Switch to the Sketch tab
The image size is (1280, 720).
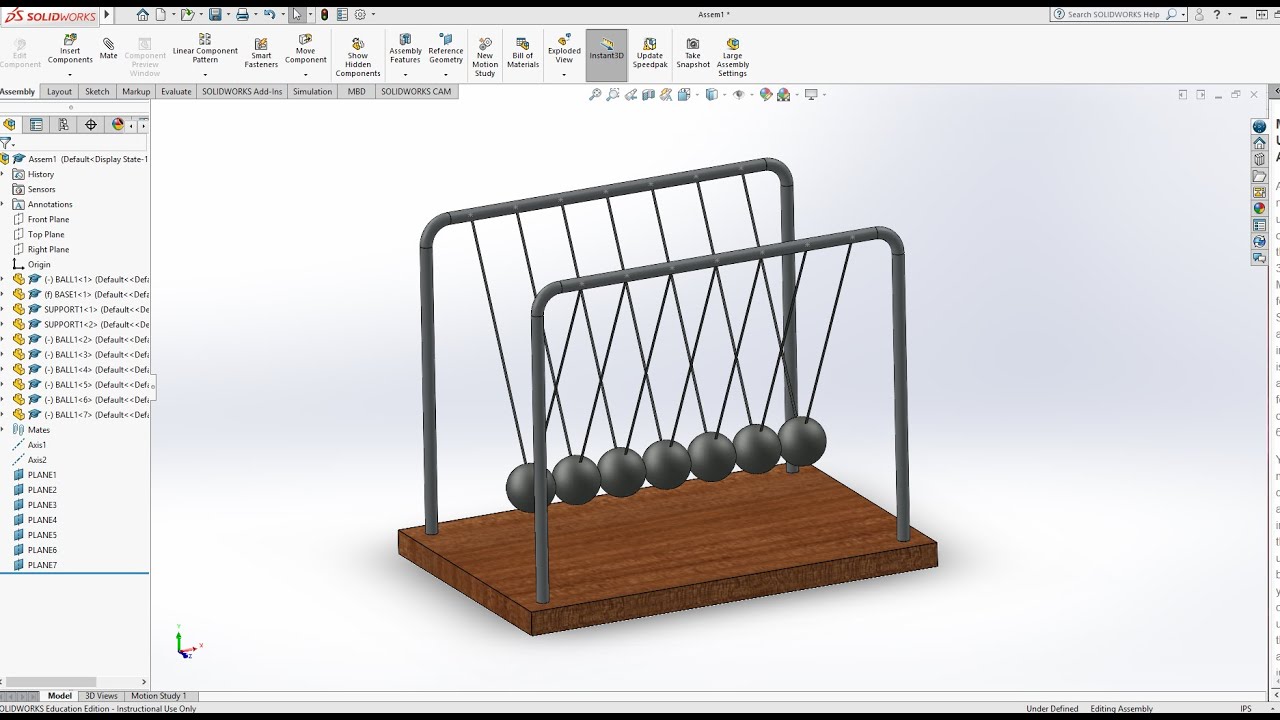click(x=97, y=91)
